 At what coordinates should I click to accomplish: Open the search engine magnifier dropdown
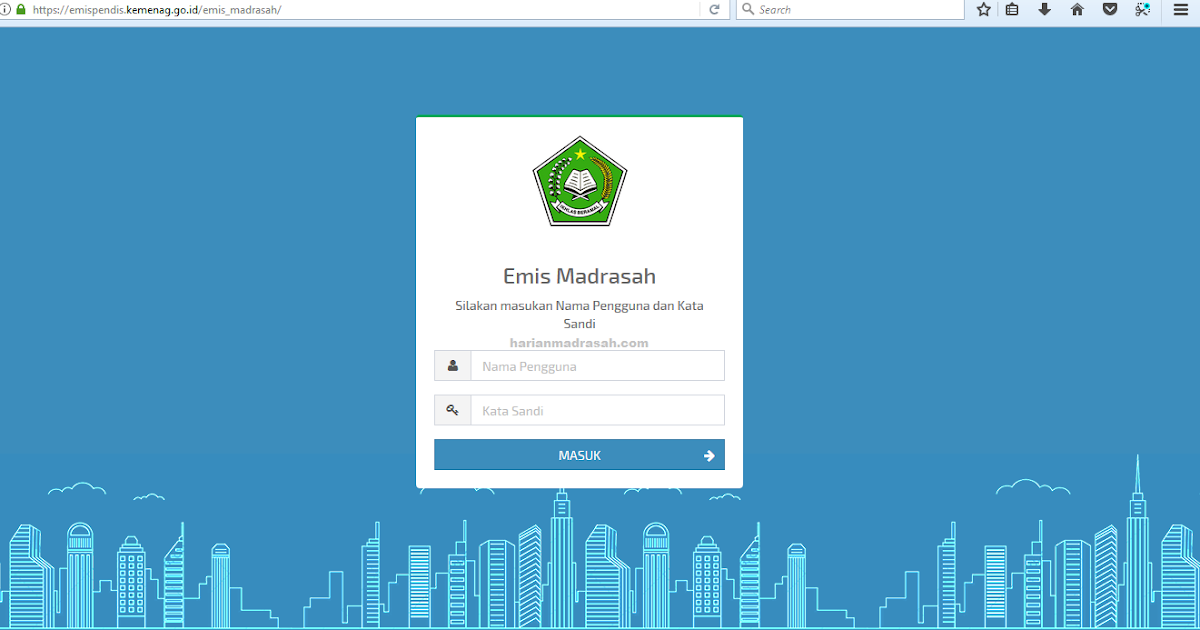pyautogui.click(x=748, y=9)
